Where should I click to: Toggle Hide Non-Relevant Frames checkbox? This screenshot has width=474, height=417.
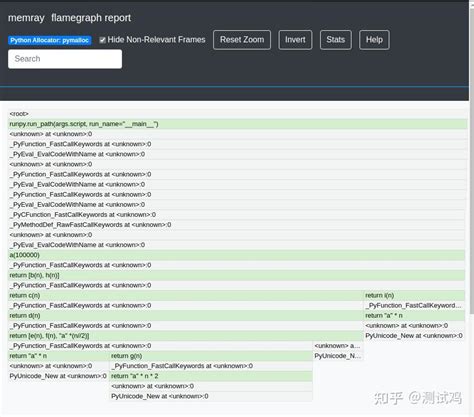point(103,40)
